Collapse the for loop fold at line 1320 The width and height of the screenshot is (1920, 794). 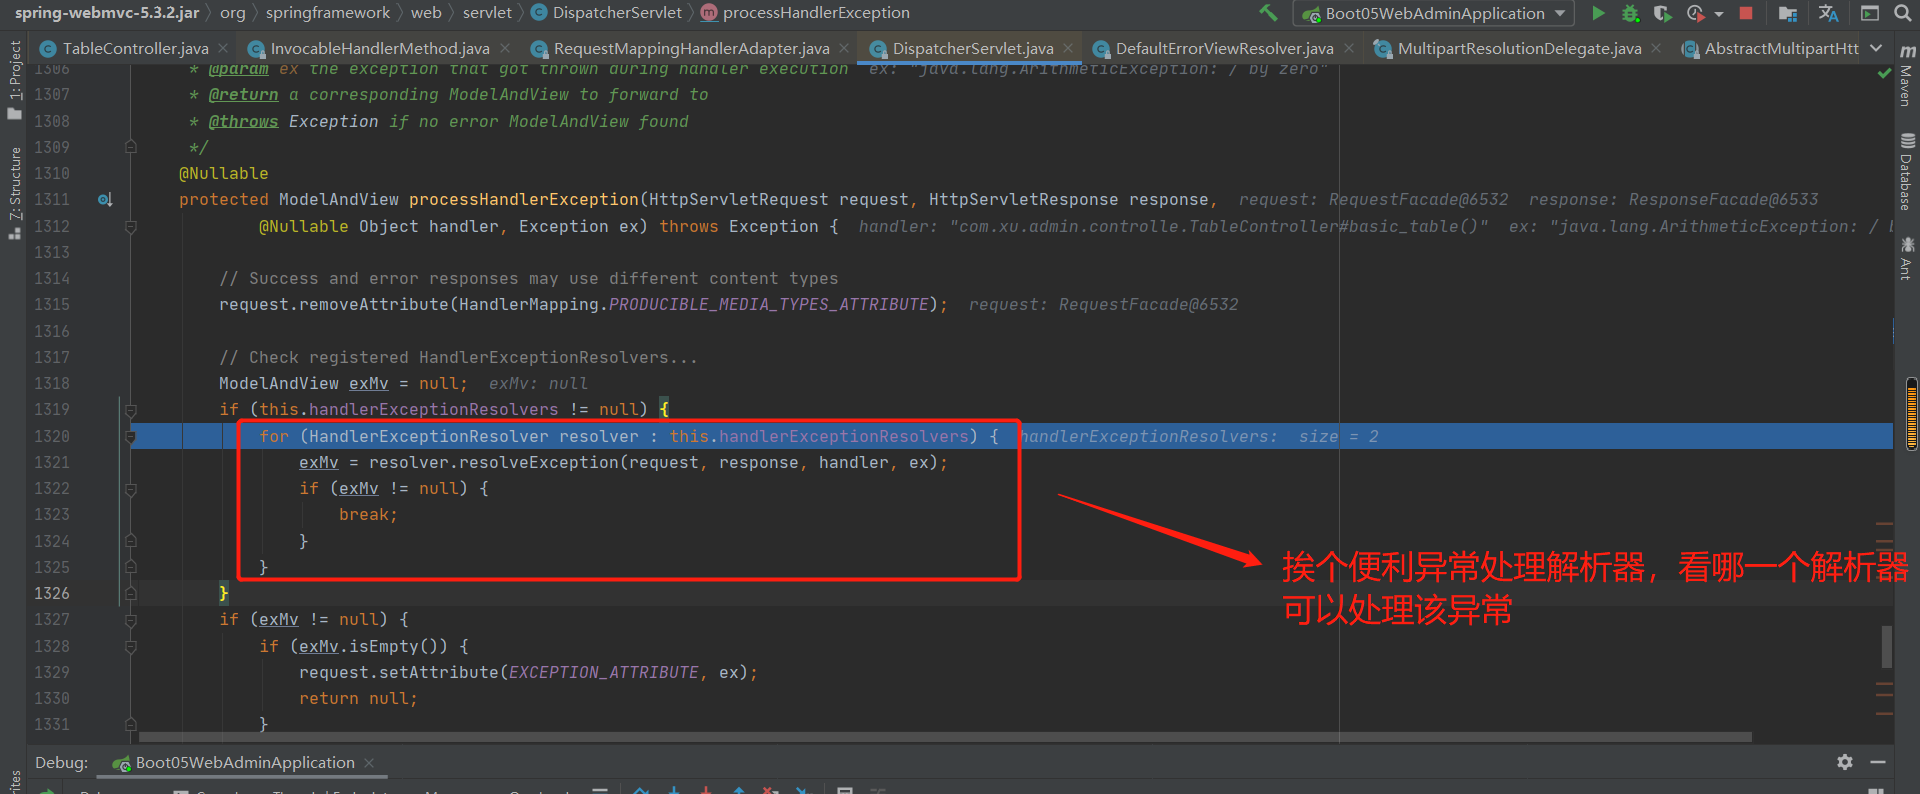(x=131, y=436)
